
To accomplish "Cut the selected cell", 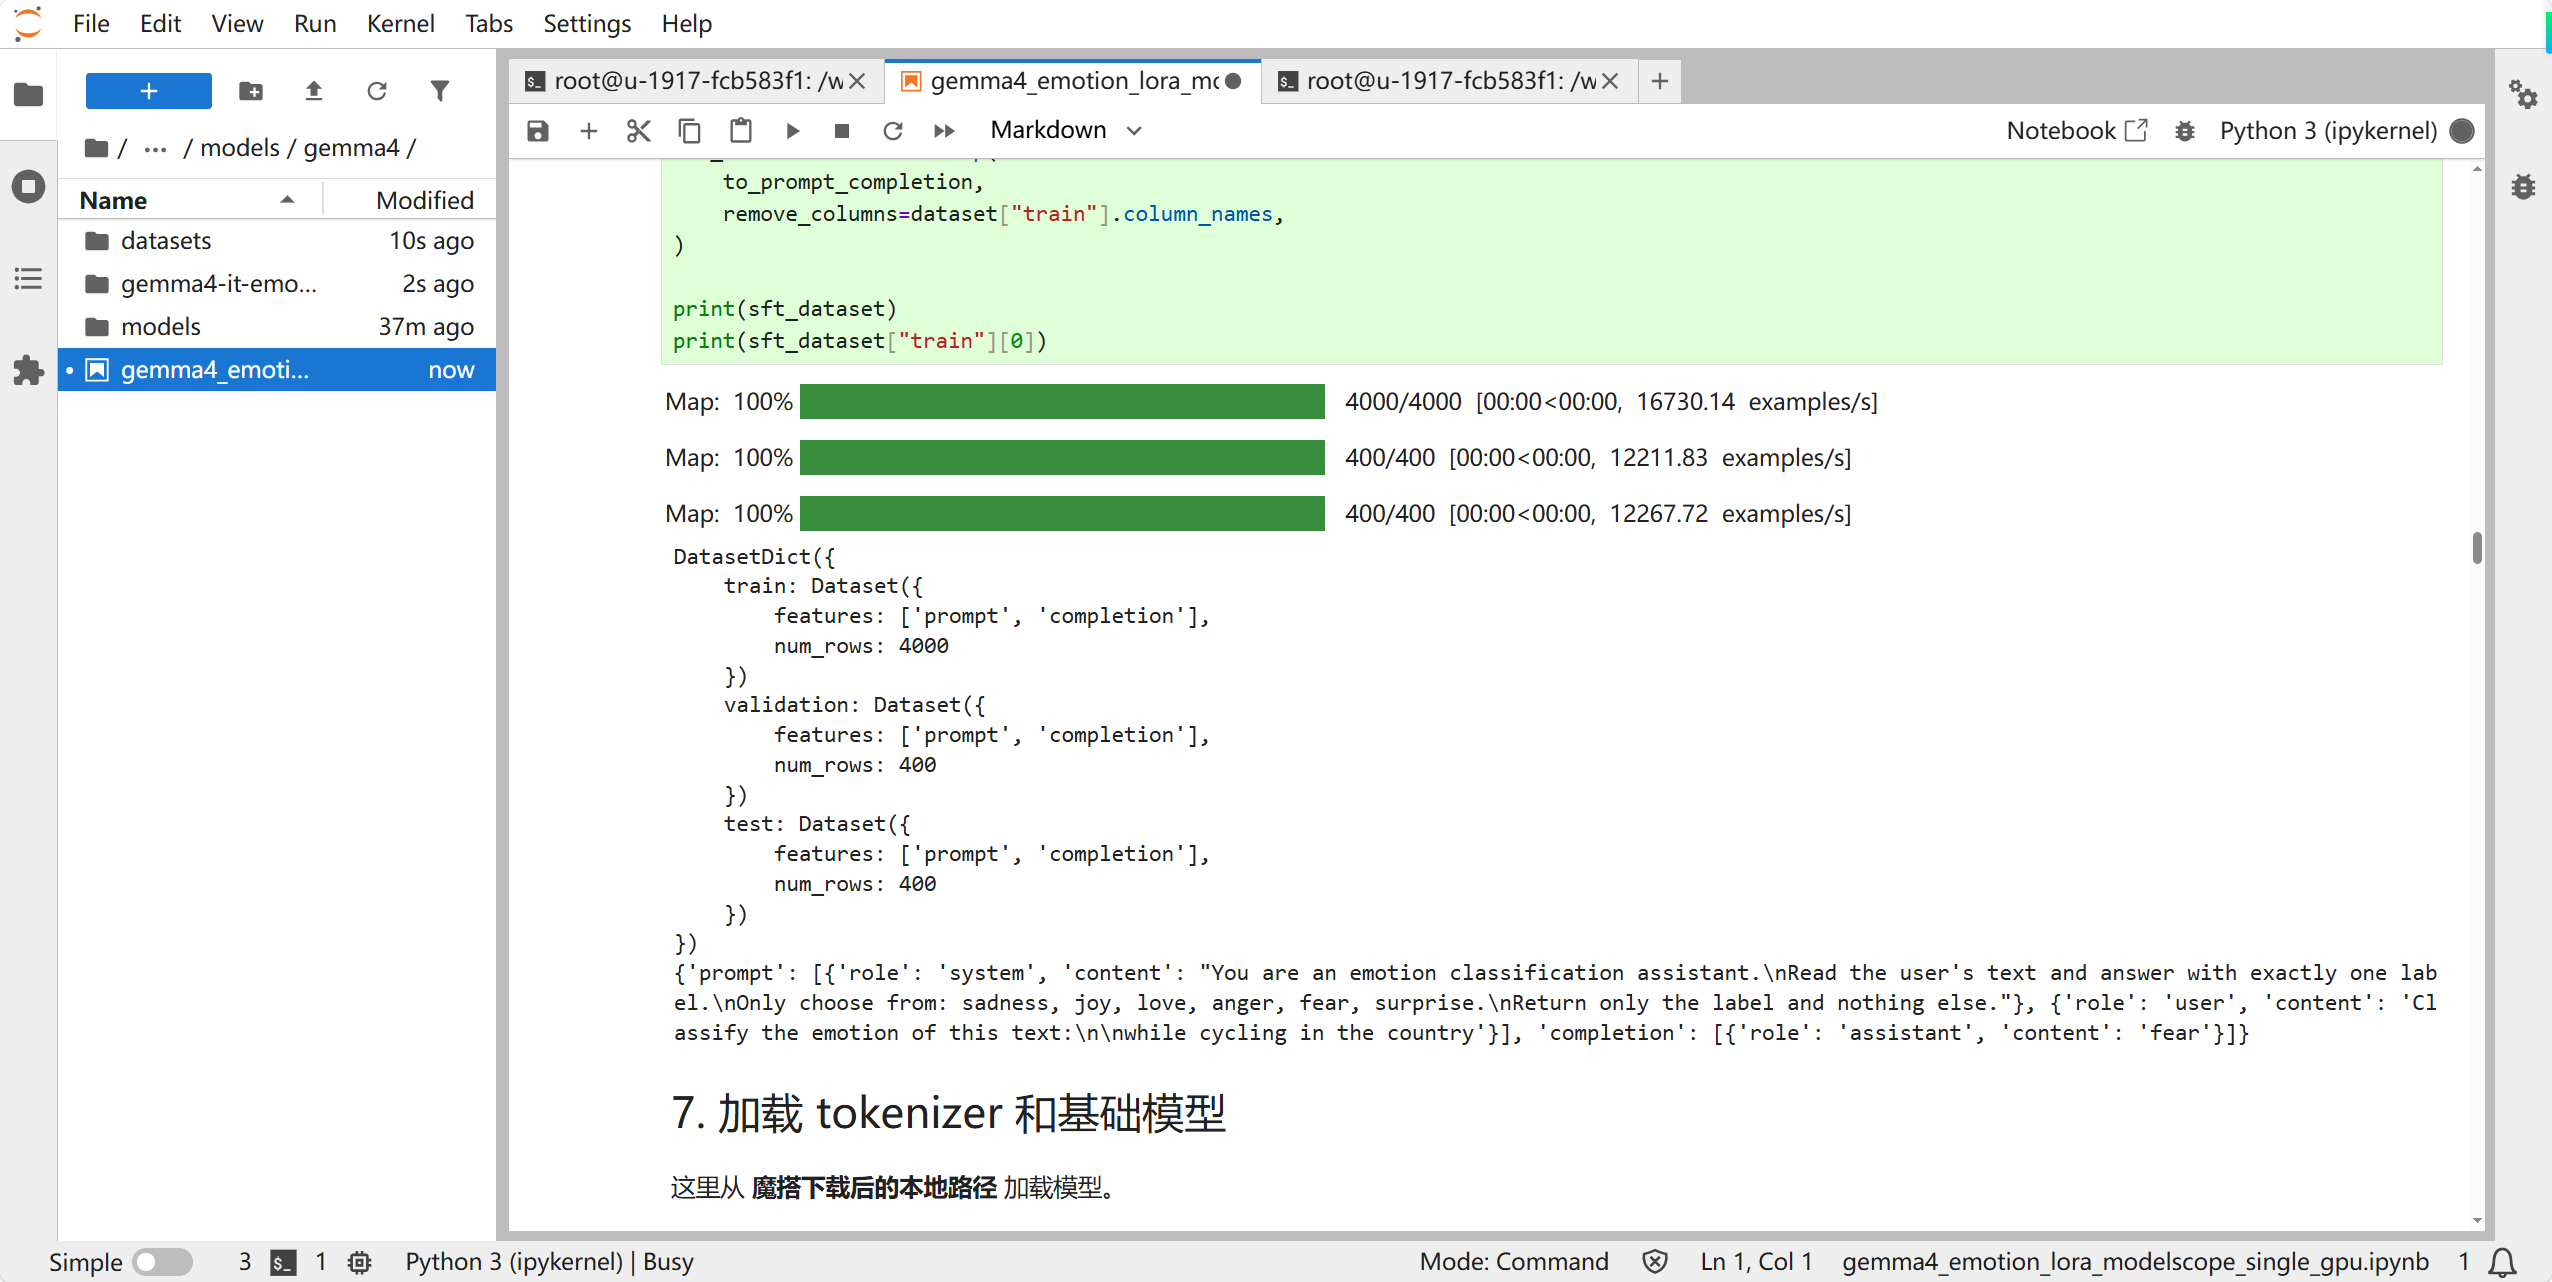I will [639, 131].
